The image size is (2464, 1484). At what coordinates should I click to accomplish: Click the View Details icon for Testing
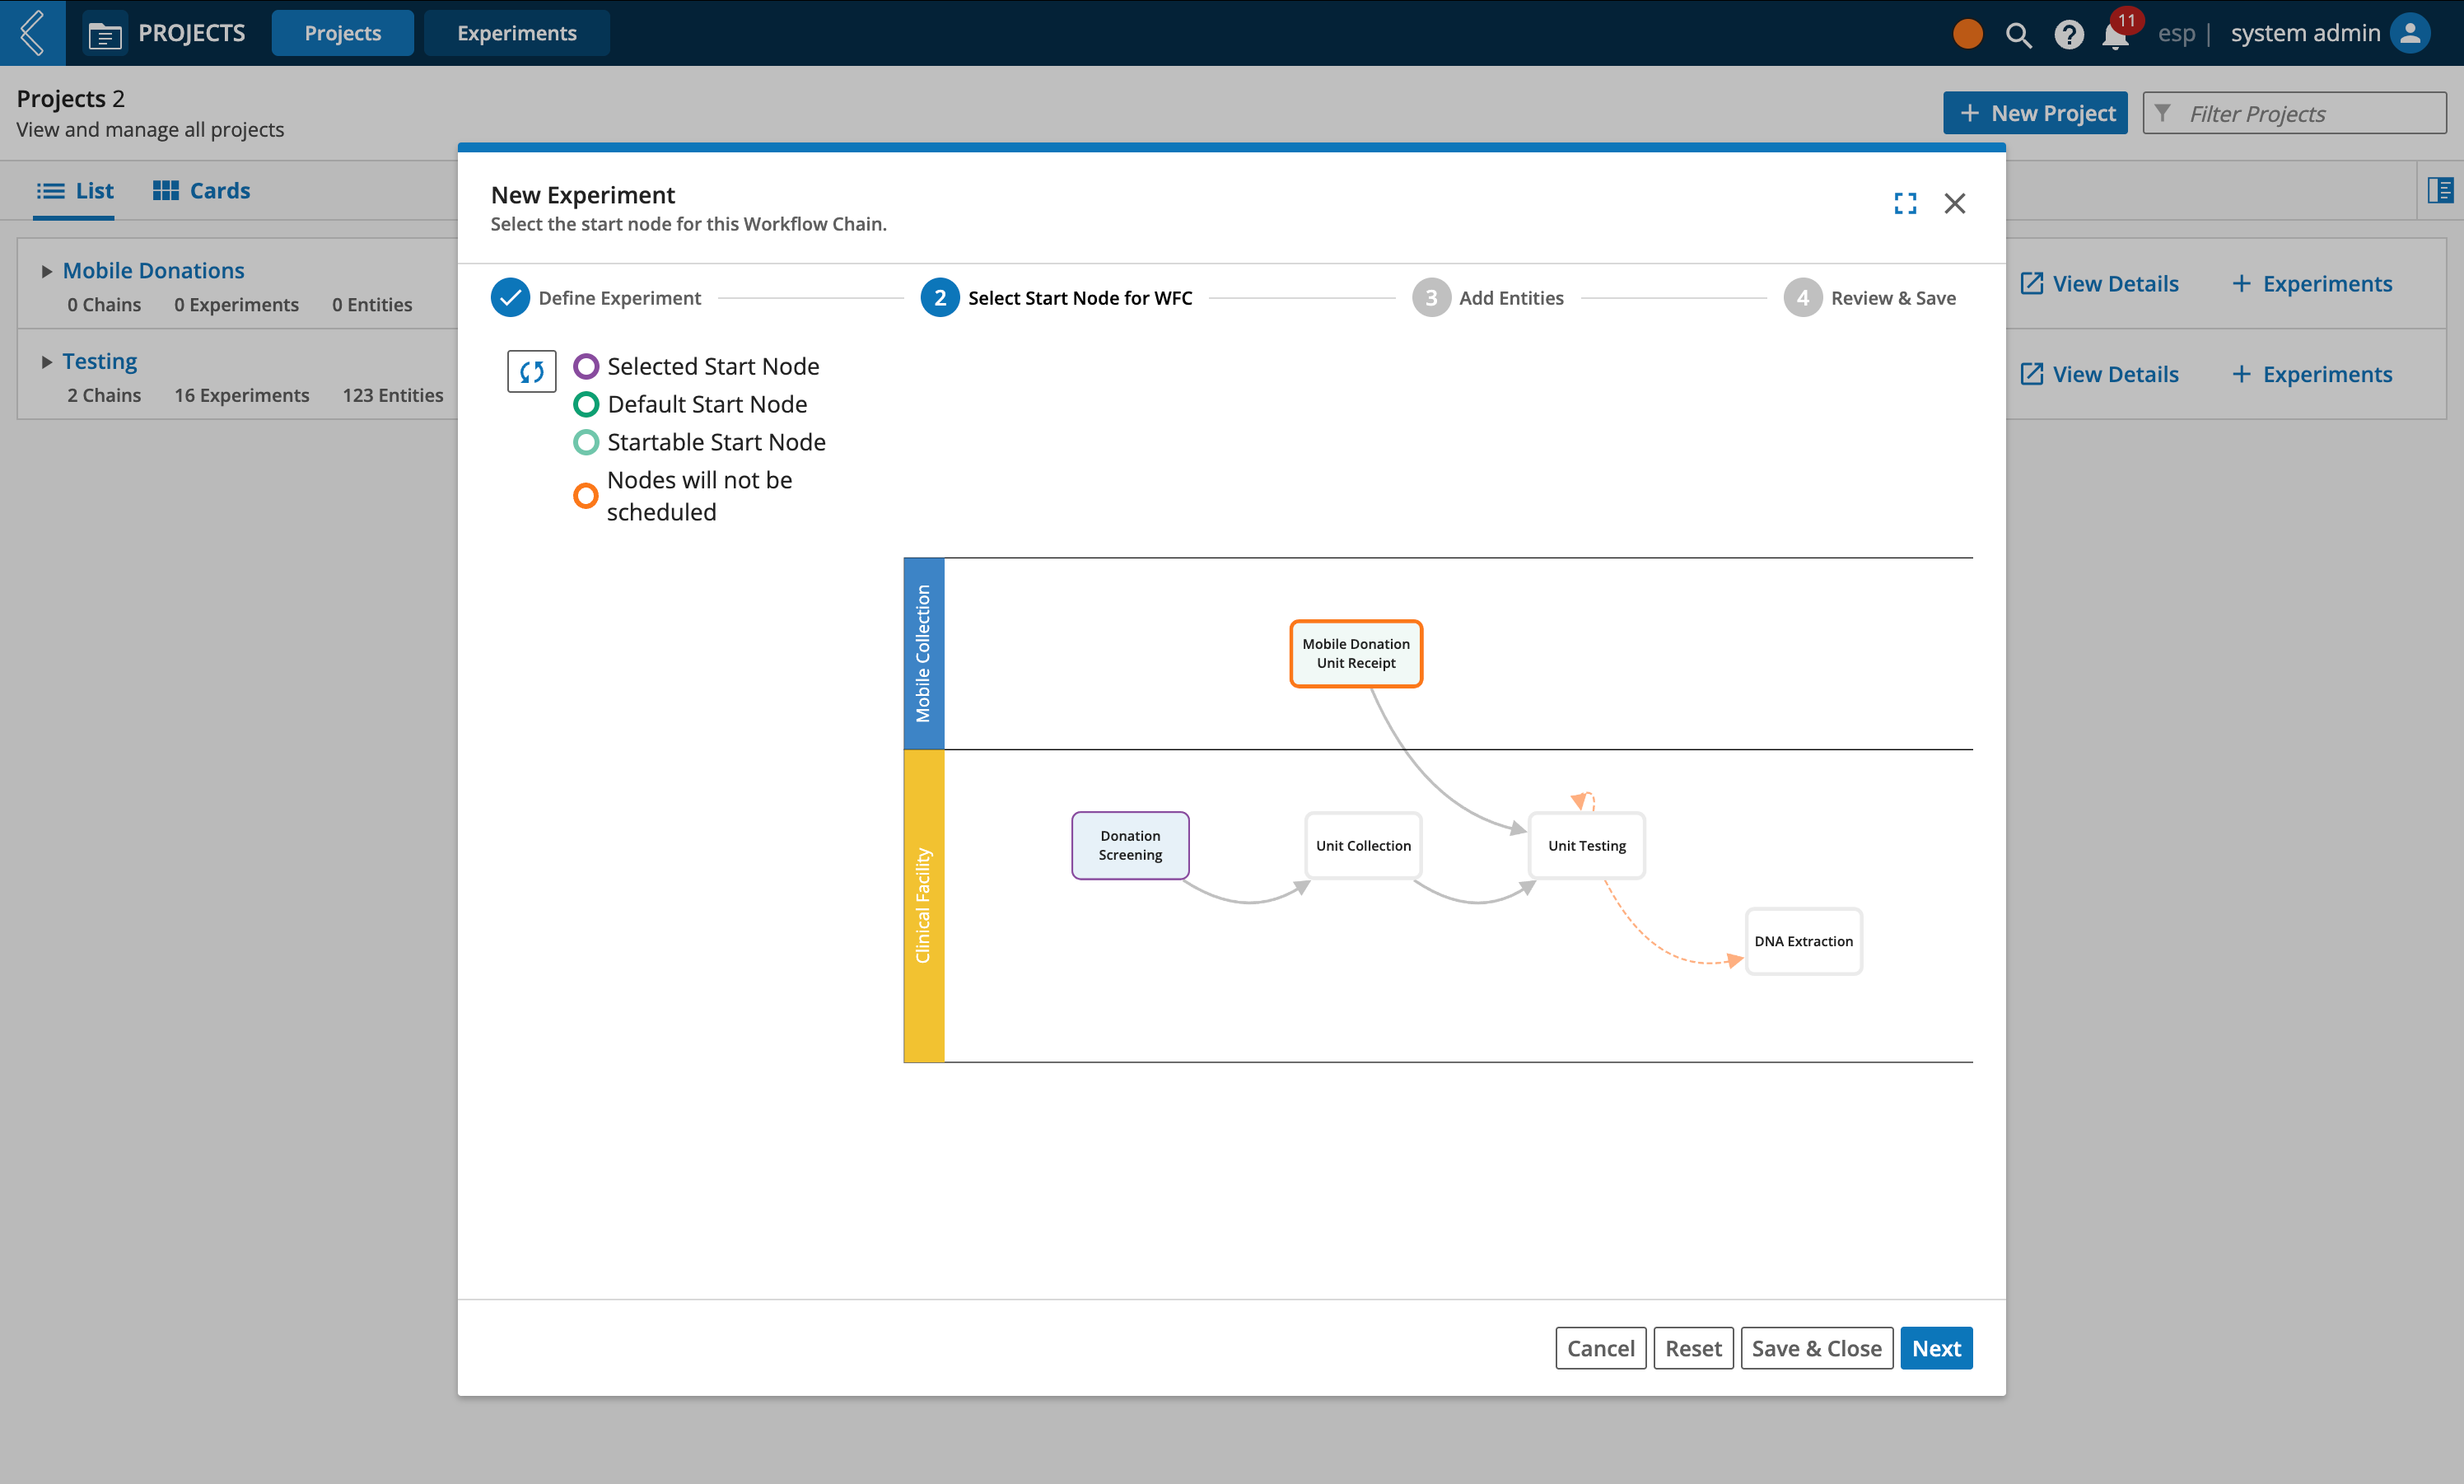click(x=2031, y=373)
